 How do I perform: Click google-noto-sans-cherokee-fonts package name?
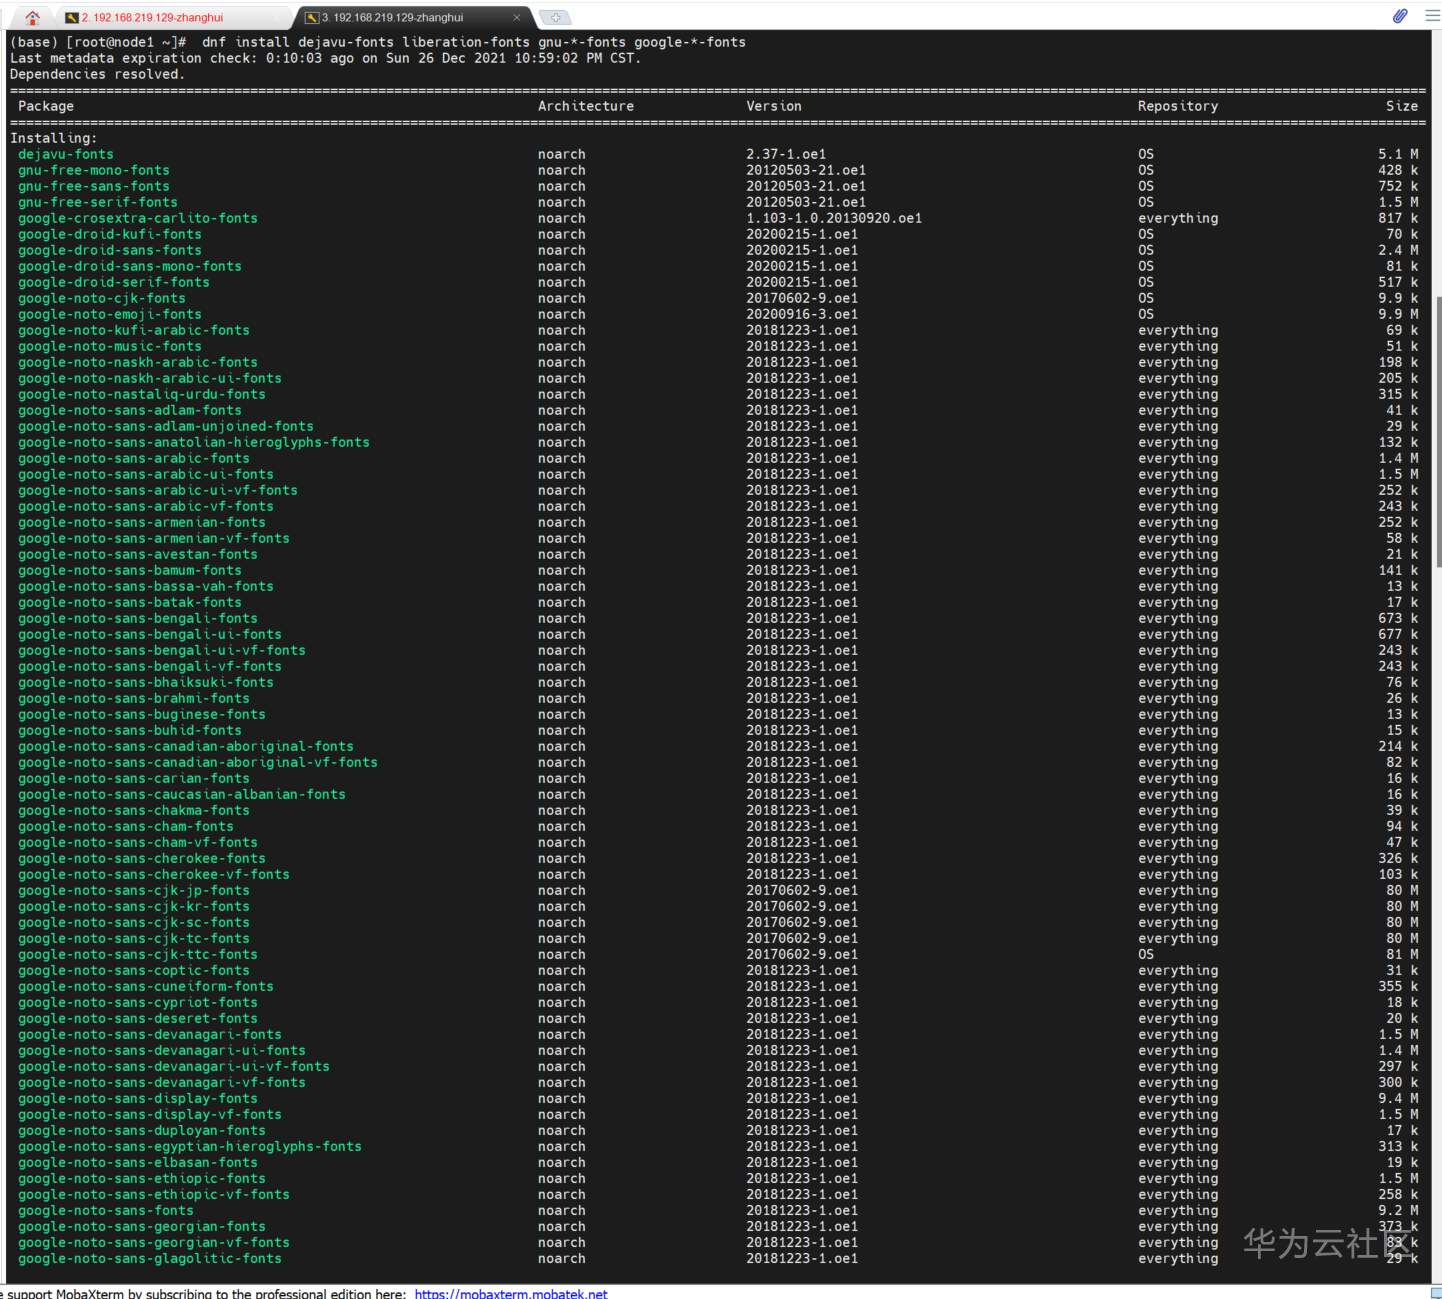(142, 858)
